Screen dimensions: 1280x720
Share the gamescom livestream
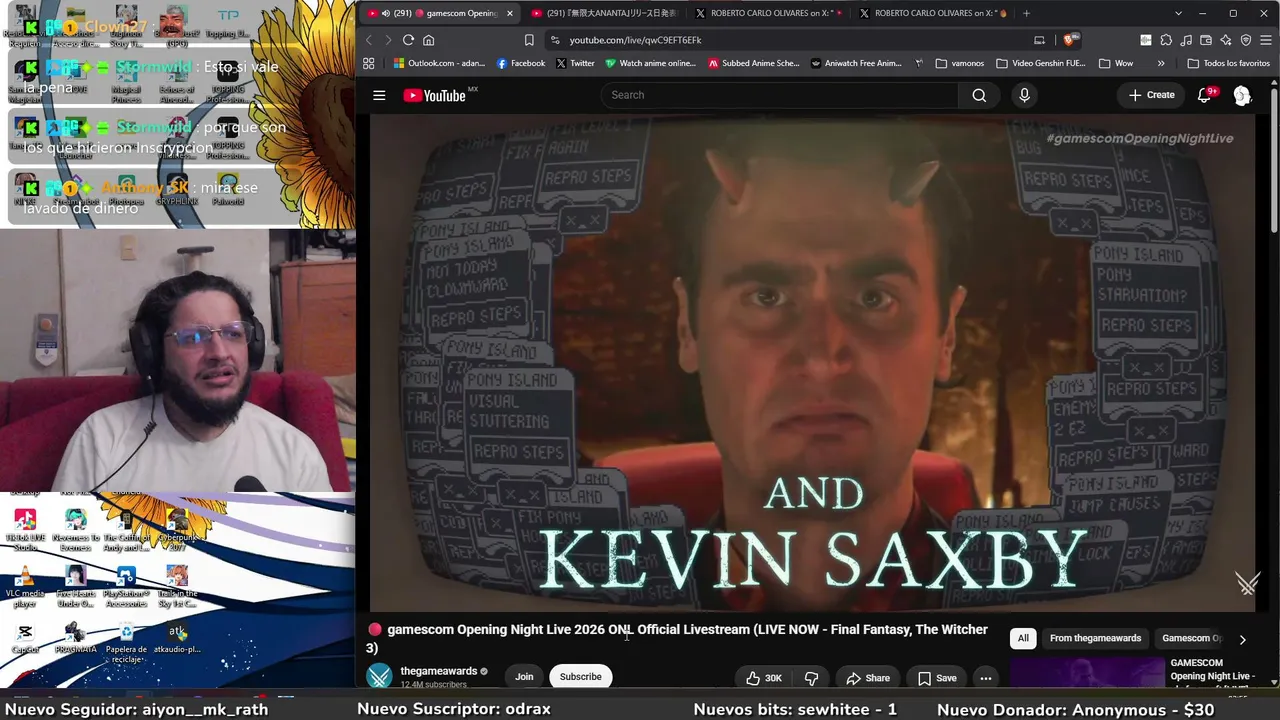click(x=868, y=678)
